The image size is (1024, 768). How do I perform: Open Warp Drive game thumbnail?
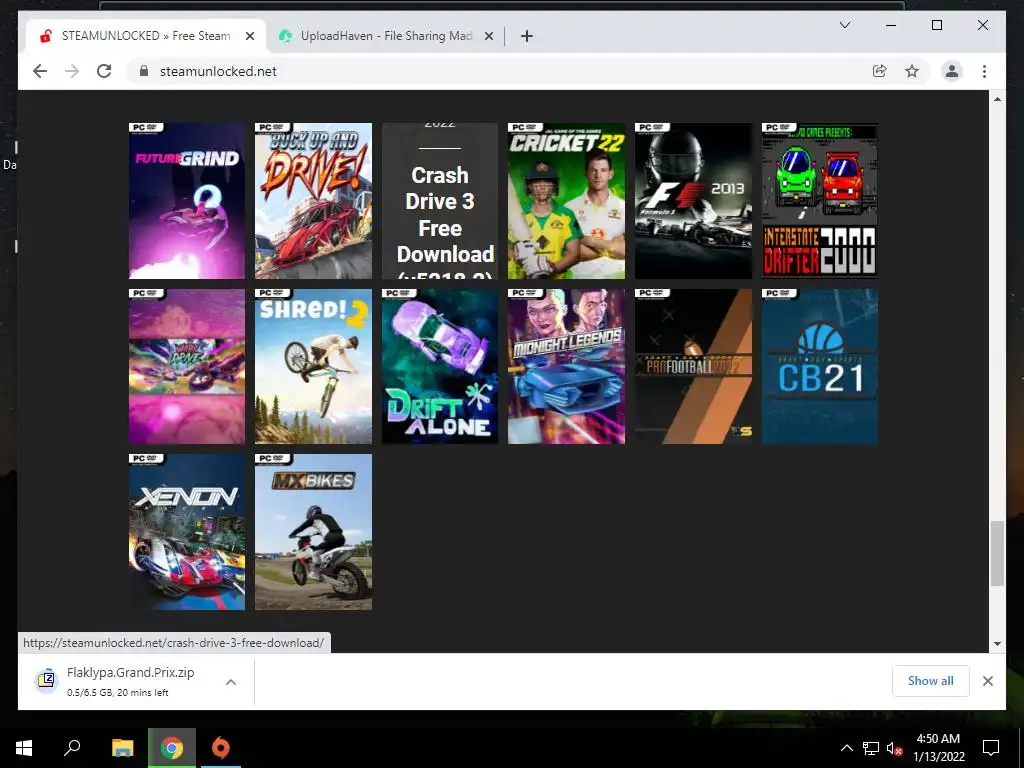click(187, 366)
